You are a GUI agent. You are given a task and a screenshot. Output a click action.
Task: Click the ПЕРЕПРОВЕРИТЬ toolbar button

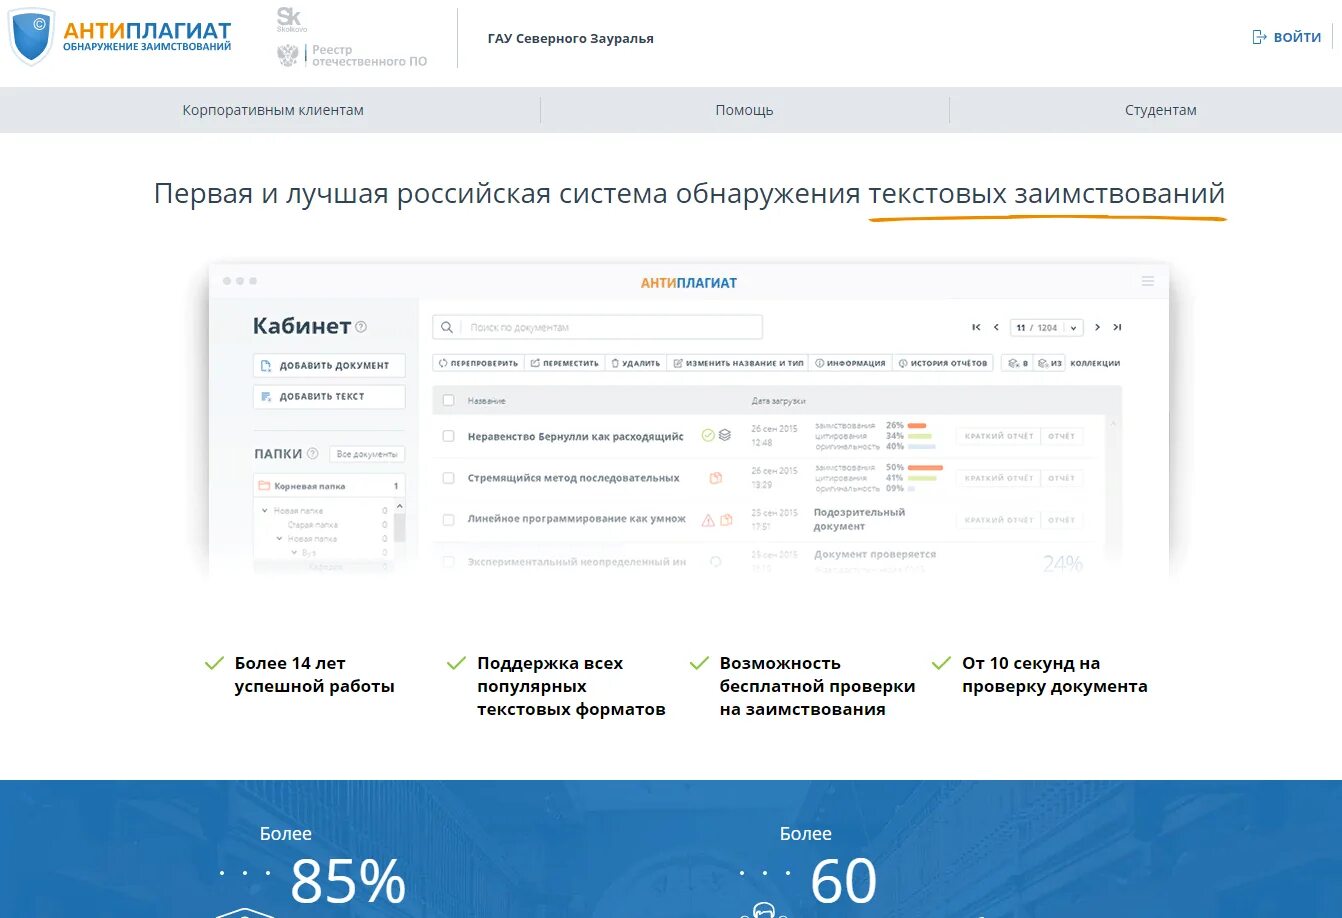pyautogui.click(x=478, y=363)
